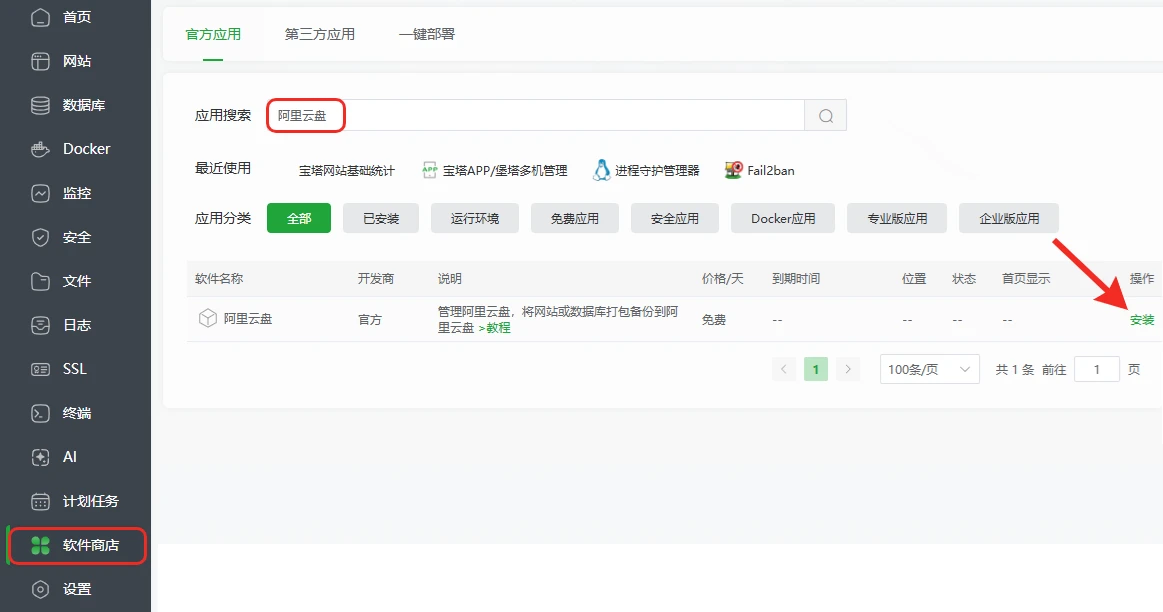Select the 已安装 category filter
The image size is (1163, 612).
[x=381, y=218]
